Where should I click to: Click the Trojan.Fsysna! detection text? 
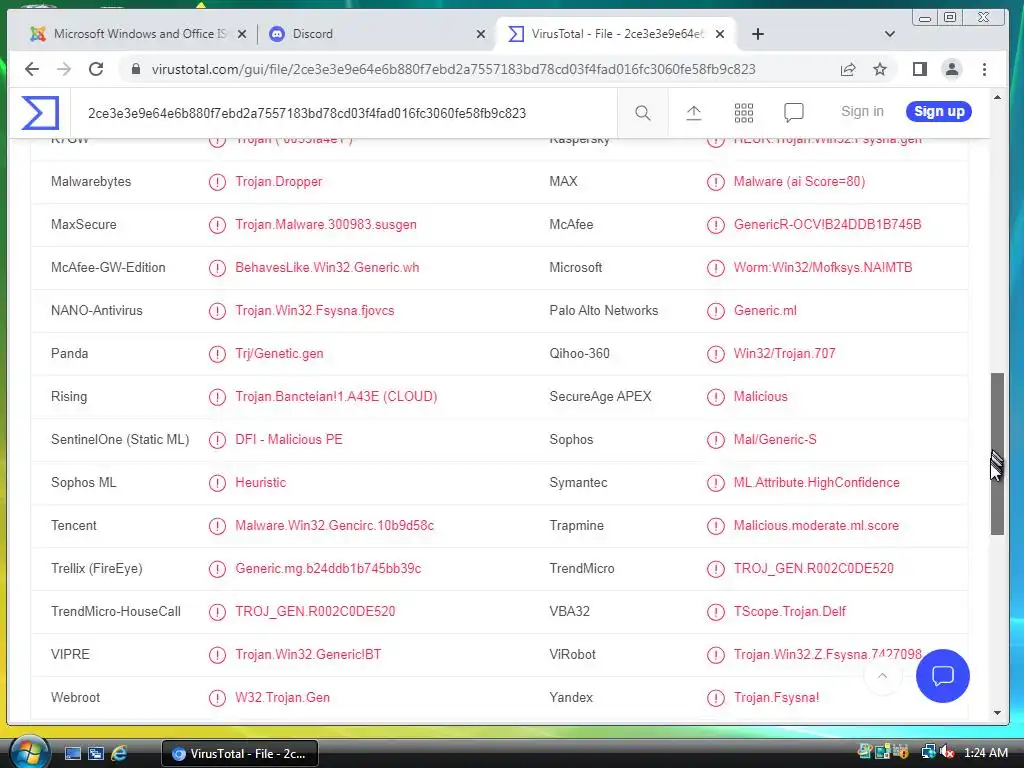(776, 697)
